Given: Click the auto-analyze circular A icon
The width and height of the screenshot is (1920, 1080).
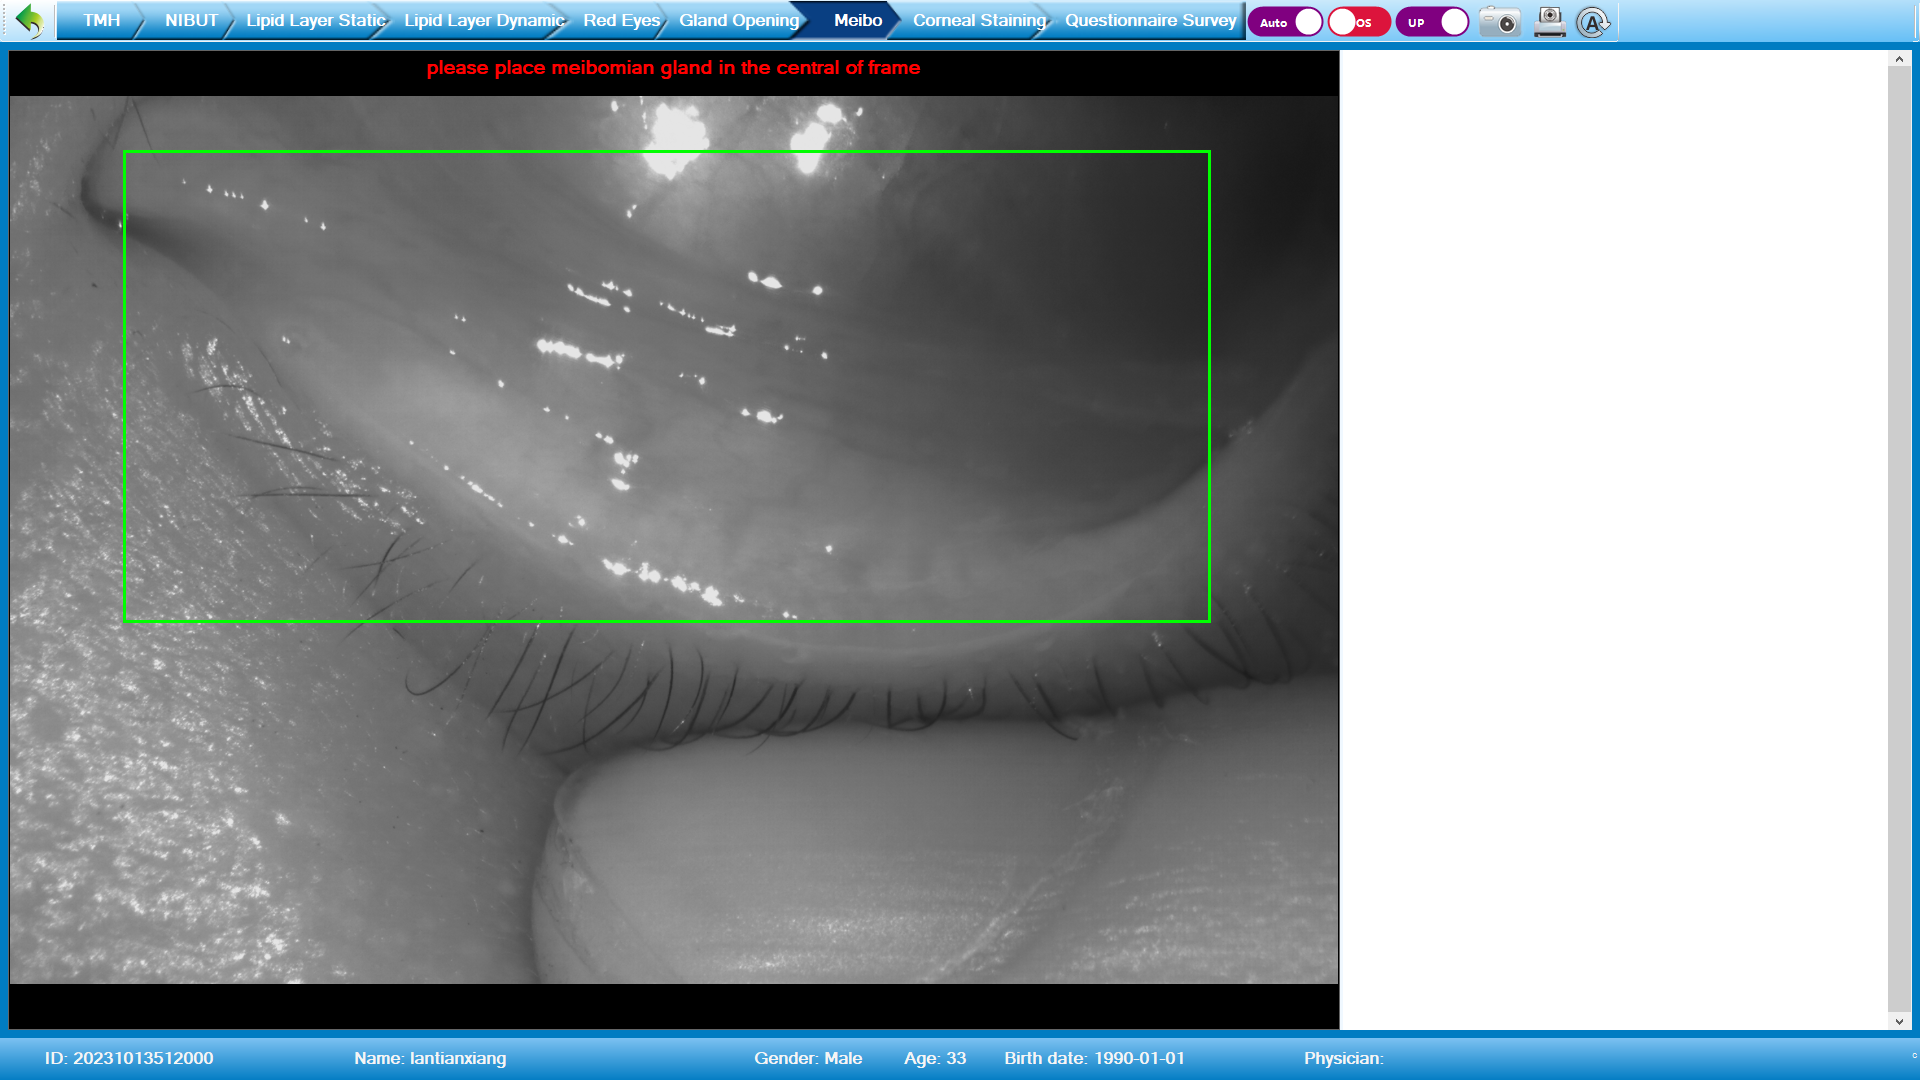Looking at the screenshot, I should (1592, 22).
